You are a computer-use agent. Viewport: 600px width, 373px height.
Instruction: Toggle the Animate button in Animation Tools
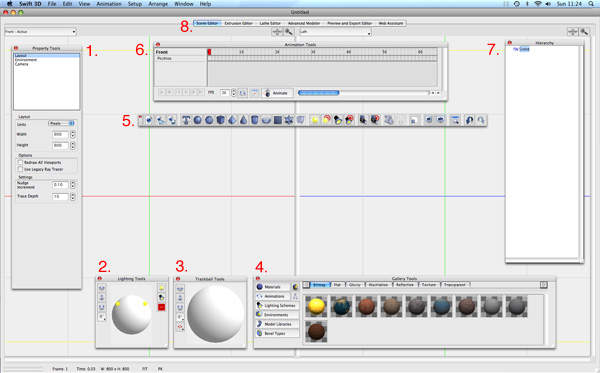click(277, 93)
